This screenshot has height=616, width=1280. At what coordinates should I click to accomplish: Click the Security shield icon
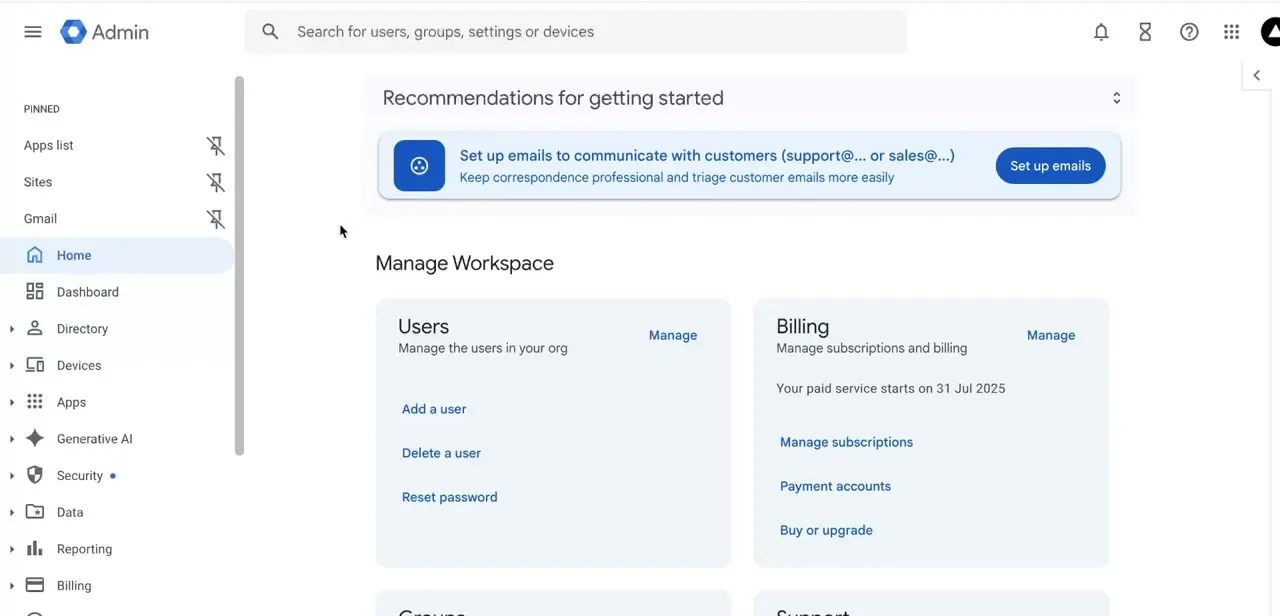point(35,475)
